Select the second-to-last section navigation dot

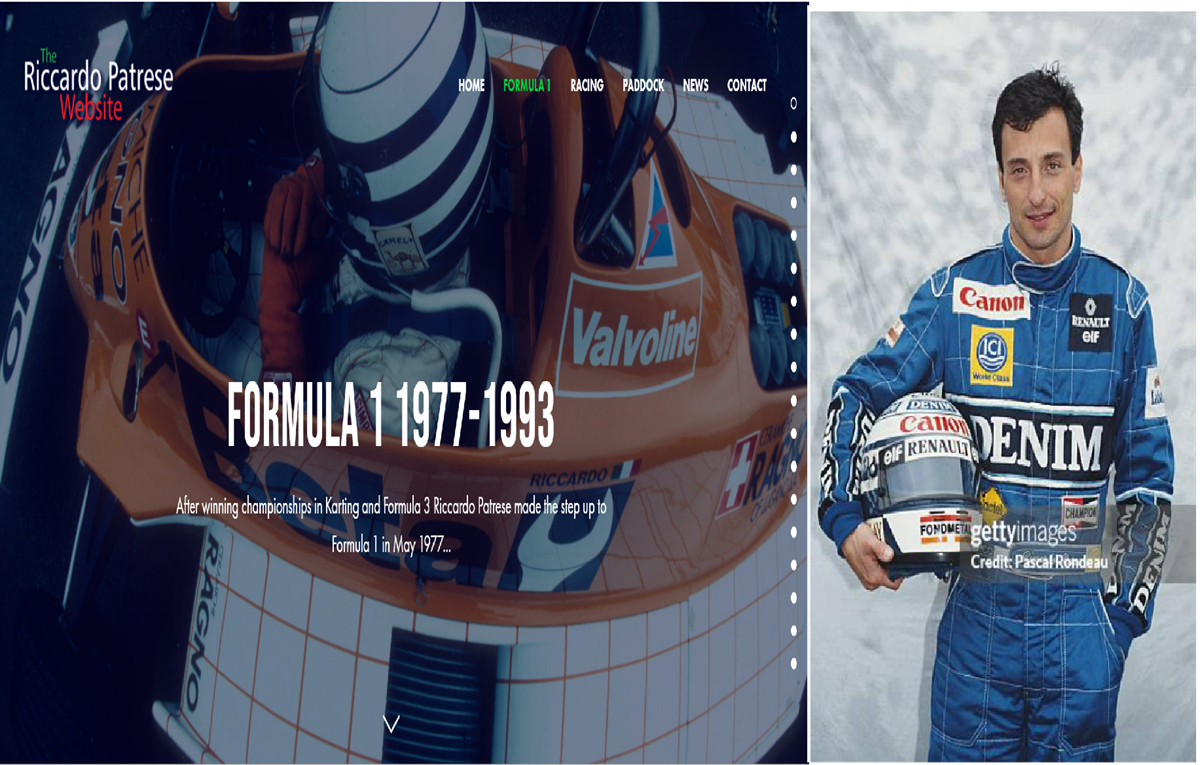(794, 630)
